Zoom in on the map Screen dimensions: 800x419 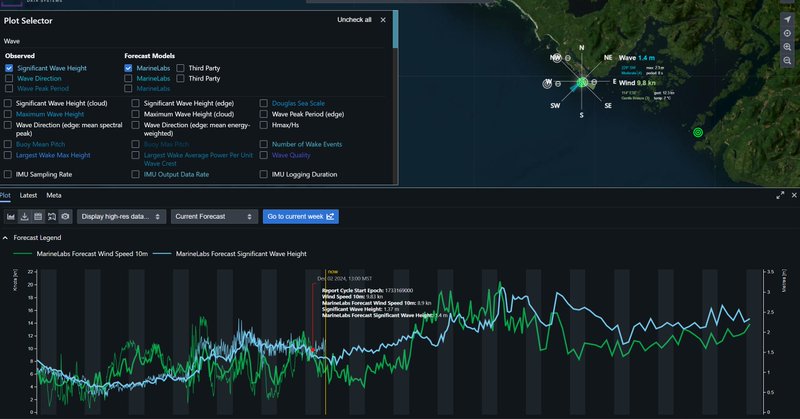[787, 47]
